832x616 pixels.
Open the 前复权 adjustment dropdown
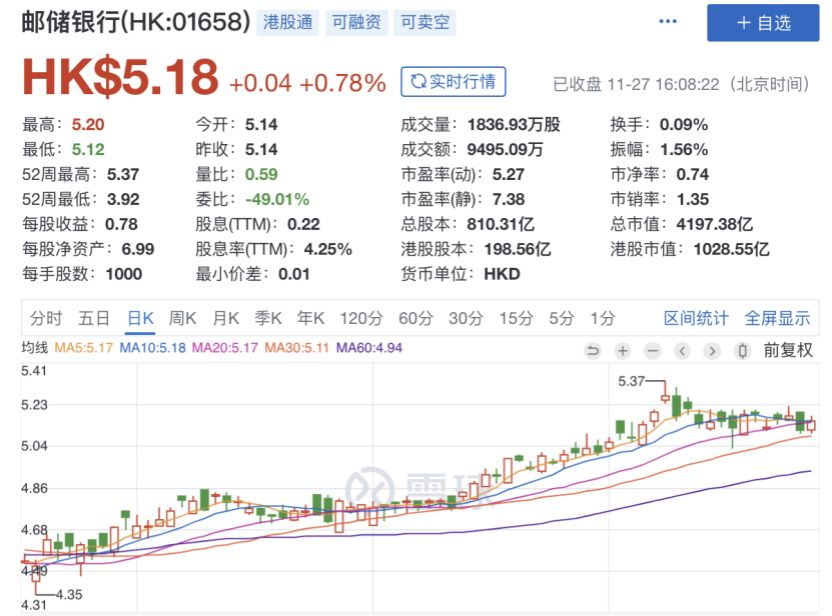(788, 350)
